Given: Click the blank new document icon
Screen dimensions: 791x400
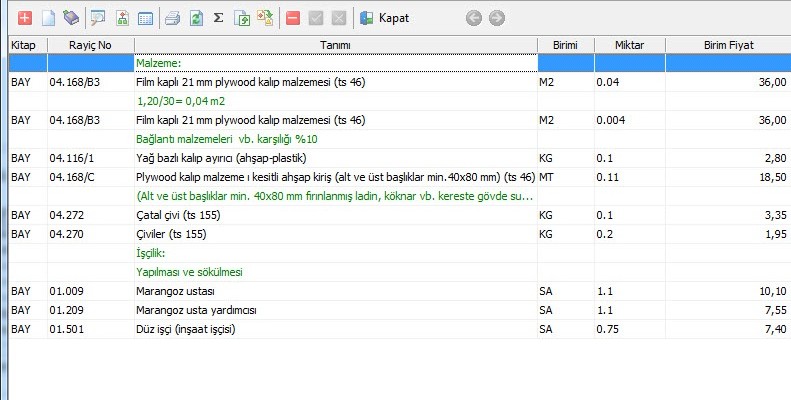Looking at the screenshot, I should click(47, 18).
